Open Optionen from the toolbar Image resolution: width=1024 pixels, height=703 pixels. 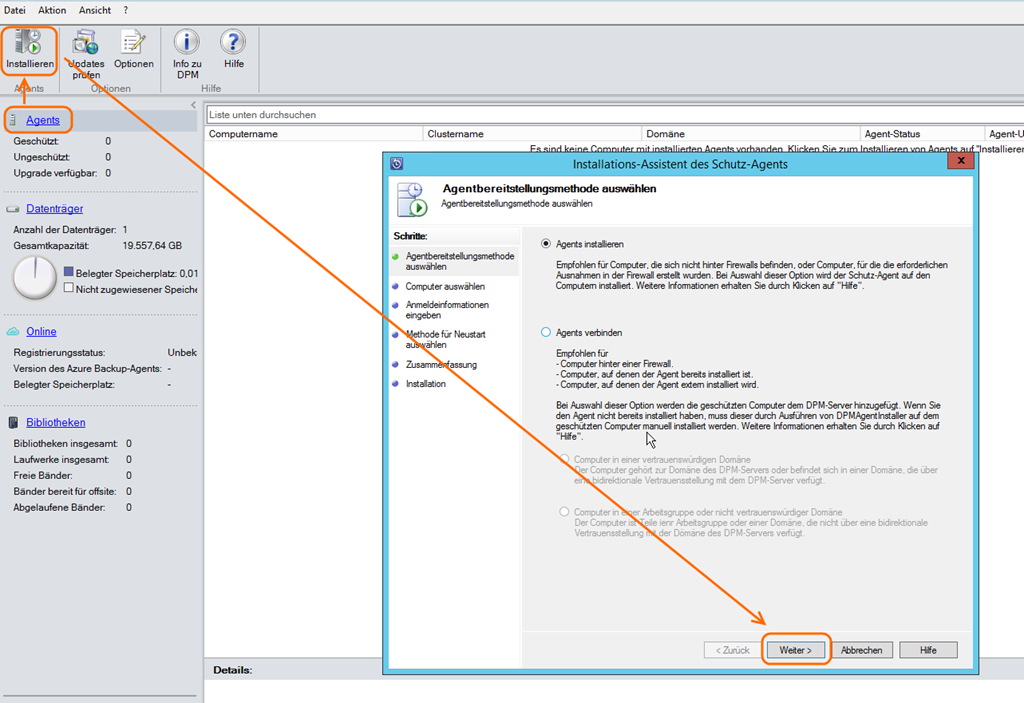(x=133, y=43)
